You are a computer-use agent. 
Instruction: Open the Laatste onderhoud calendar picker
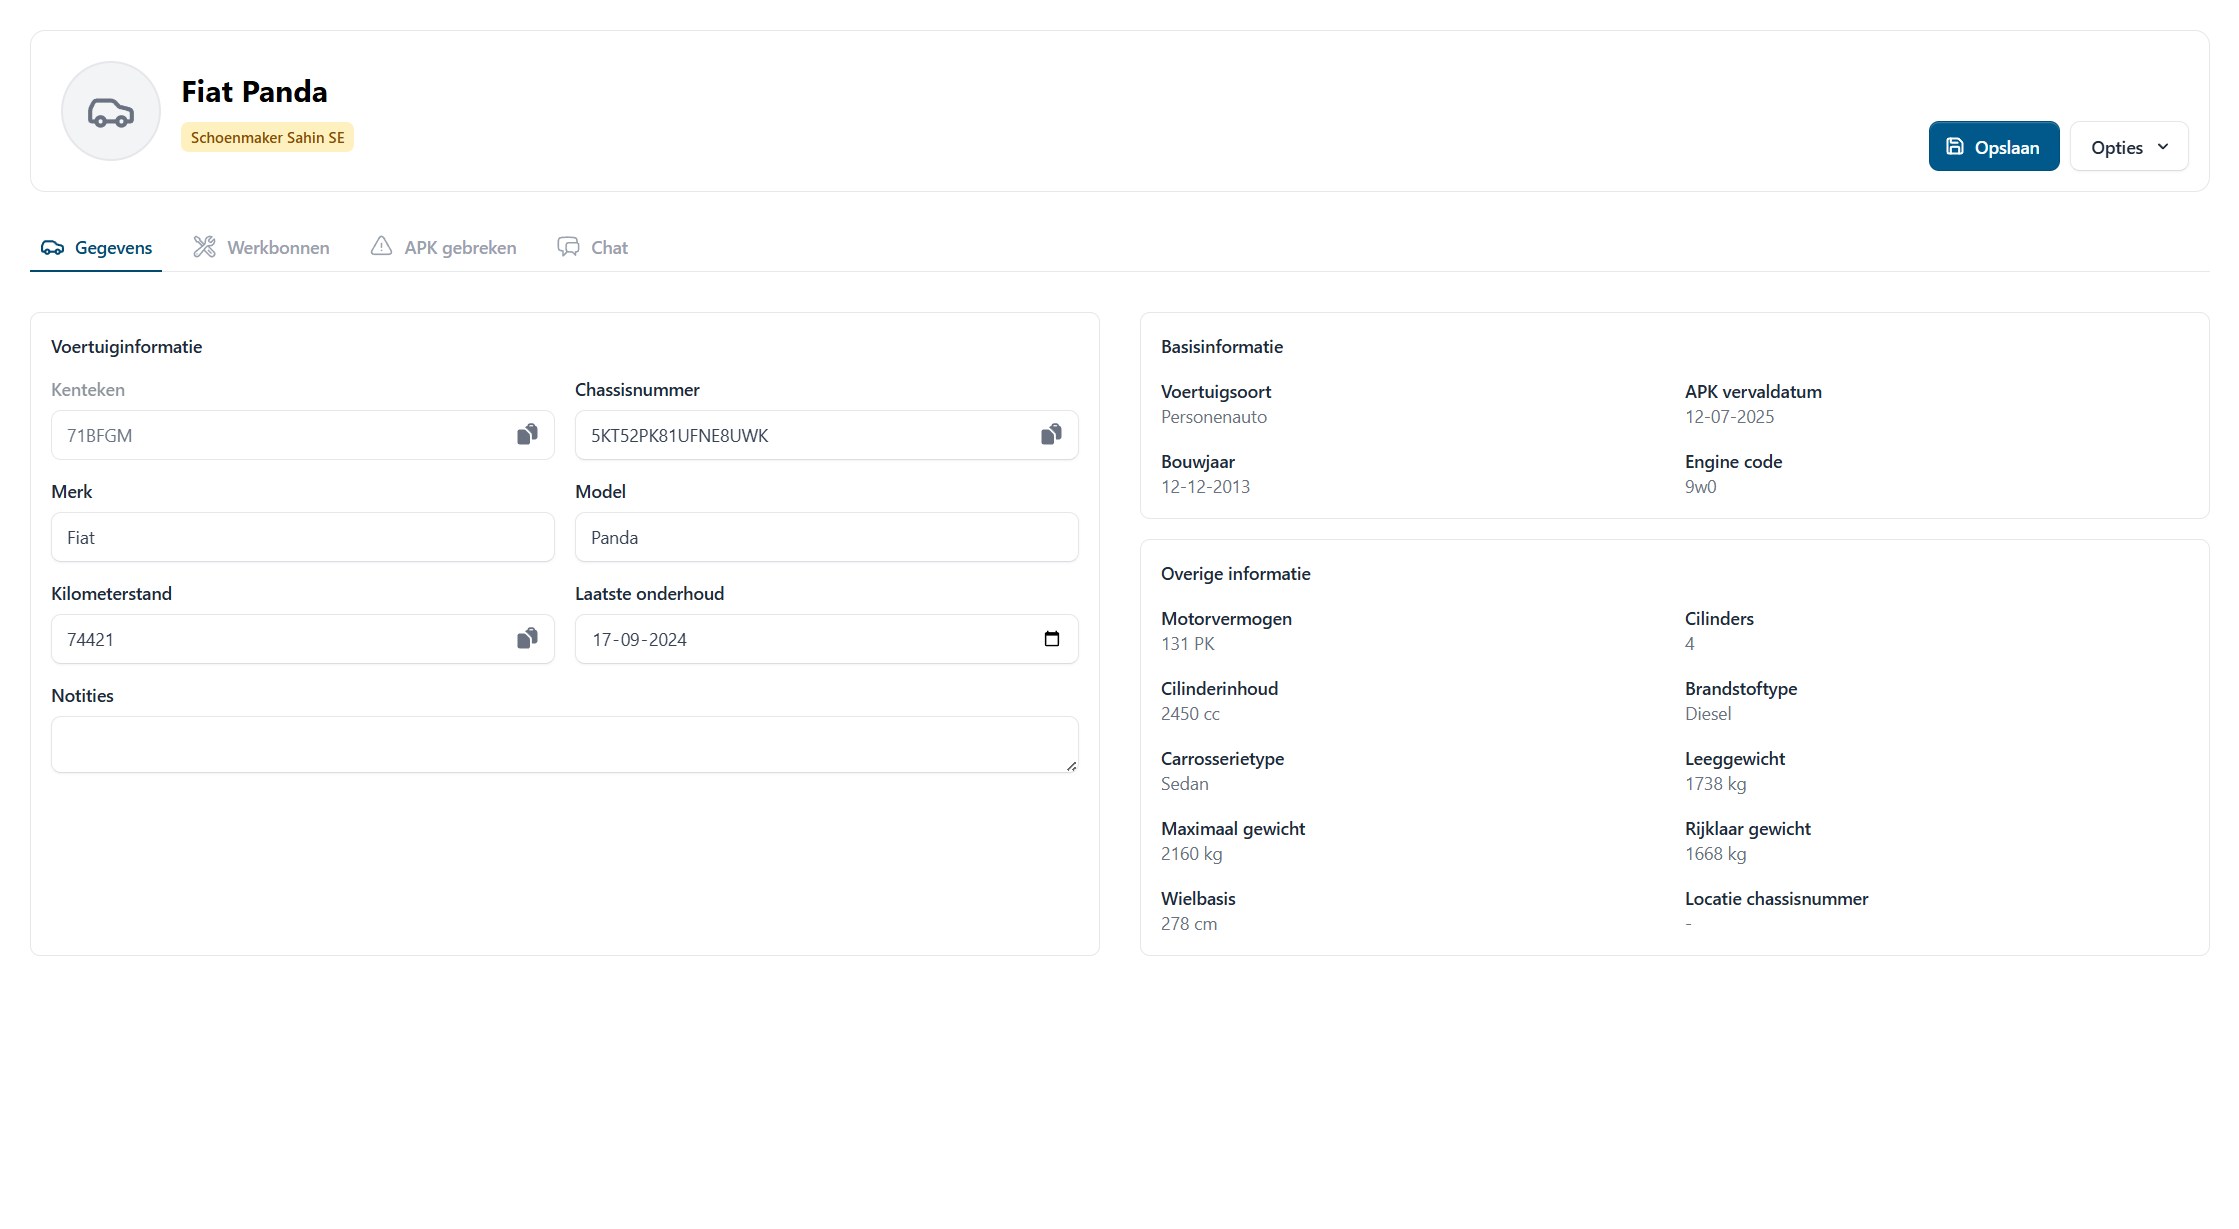(1051, 638)
